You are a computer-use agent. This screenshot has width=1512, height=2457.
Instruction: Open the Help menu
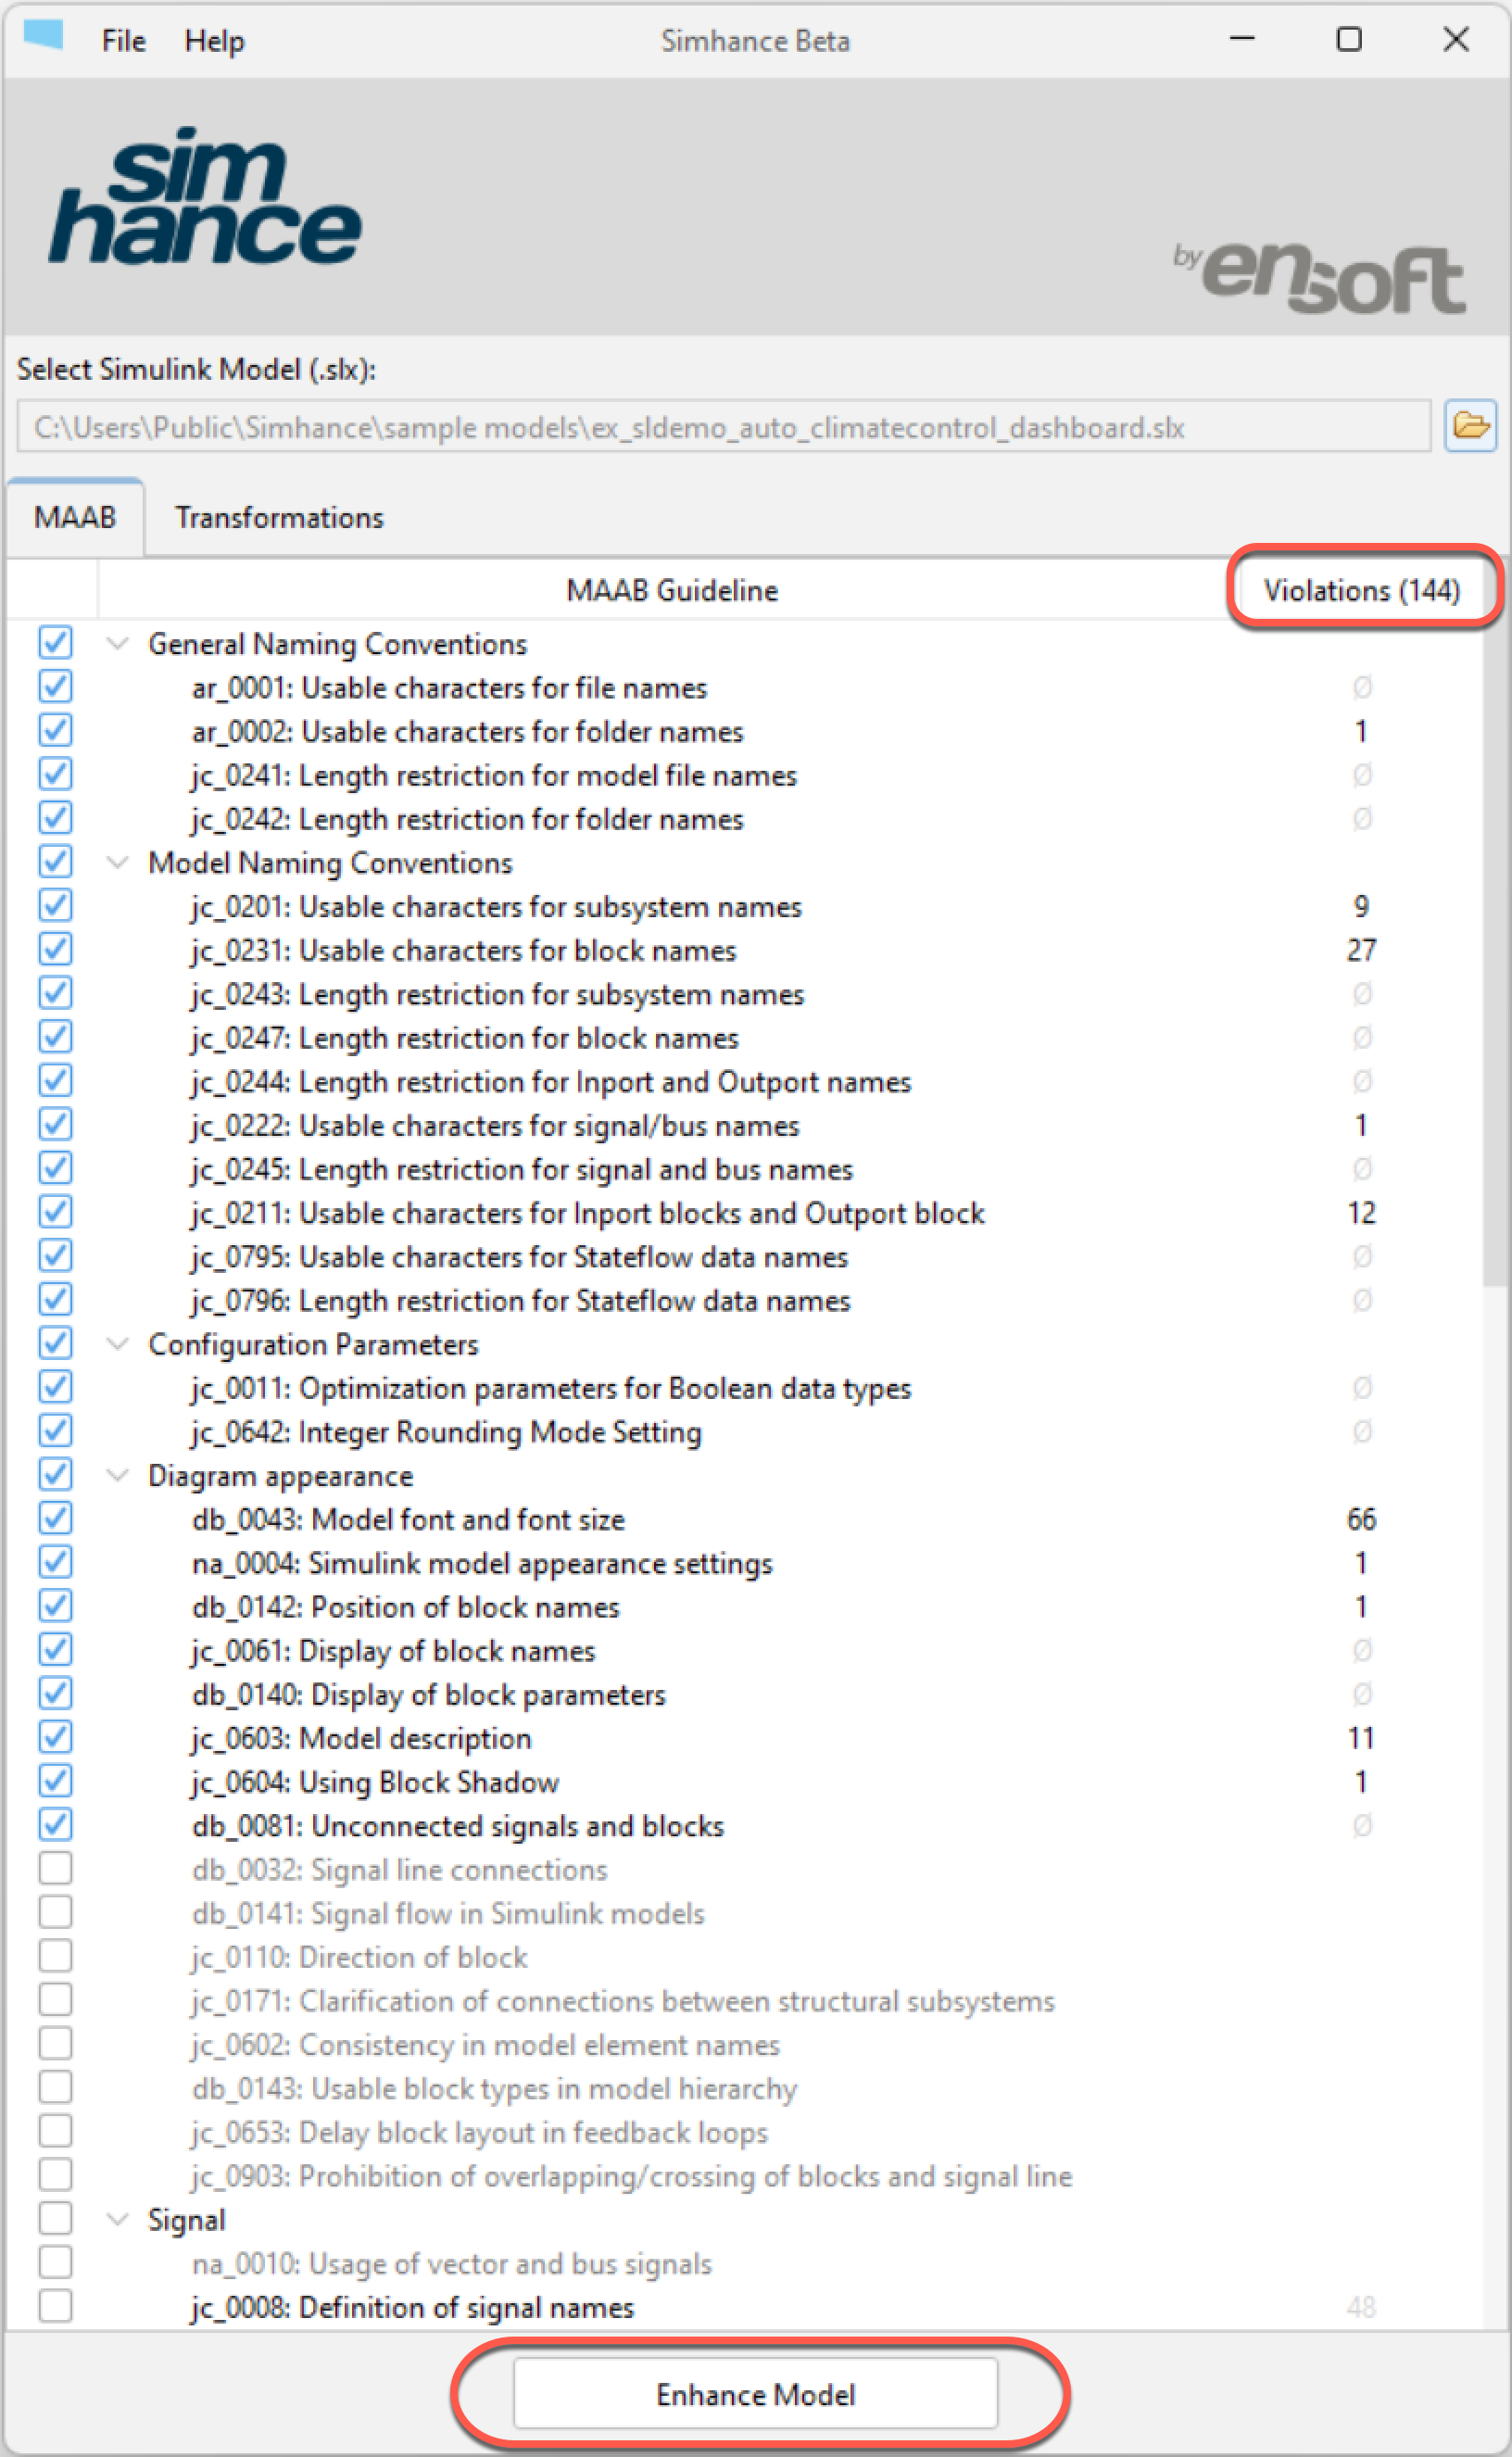coord(214,41)
